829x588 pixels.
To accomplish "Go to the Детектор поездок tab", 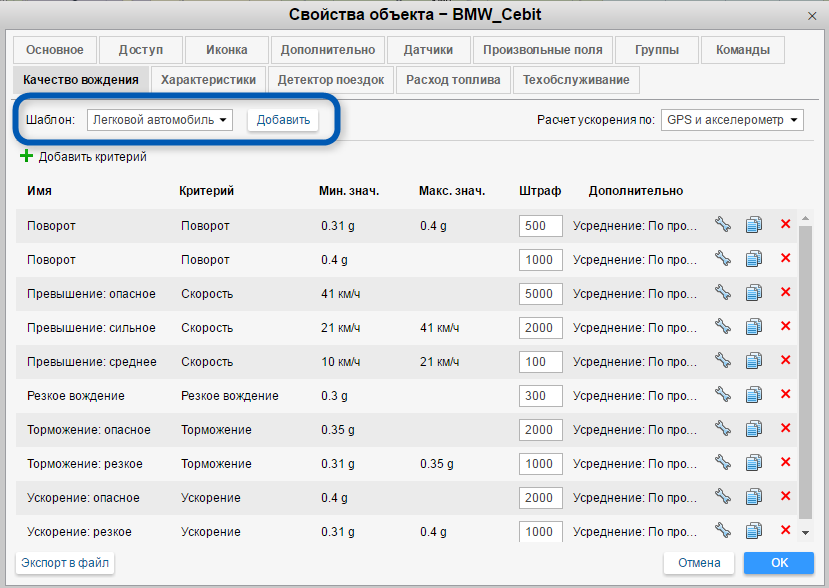I will point(331,80).
